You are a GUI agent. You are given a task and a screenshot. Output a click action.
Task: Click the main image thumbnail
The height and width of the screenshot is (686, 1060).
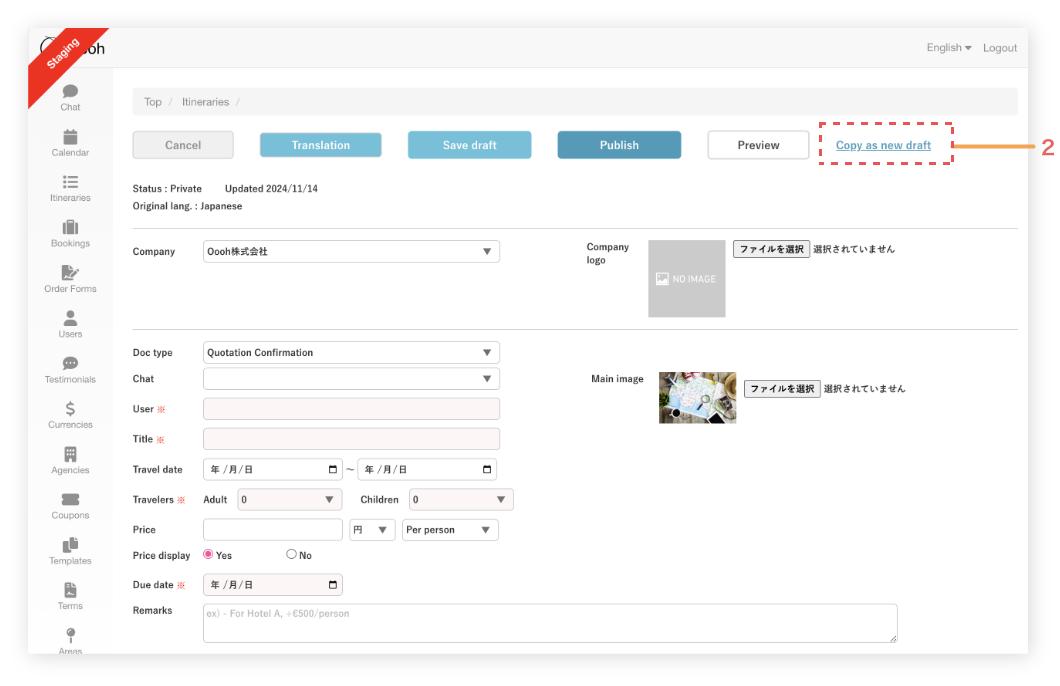(697, 398)
